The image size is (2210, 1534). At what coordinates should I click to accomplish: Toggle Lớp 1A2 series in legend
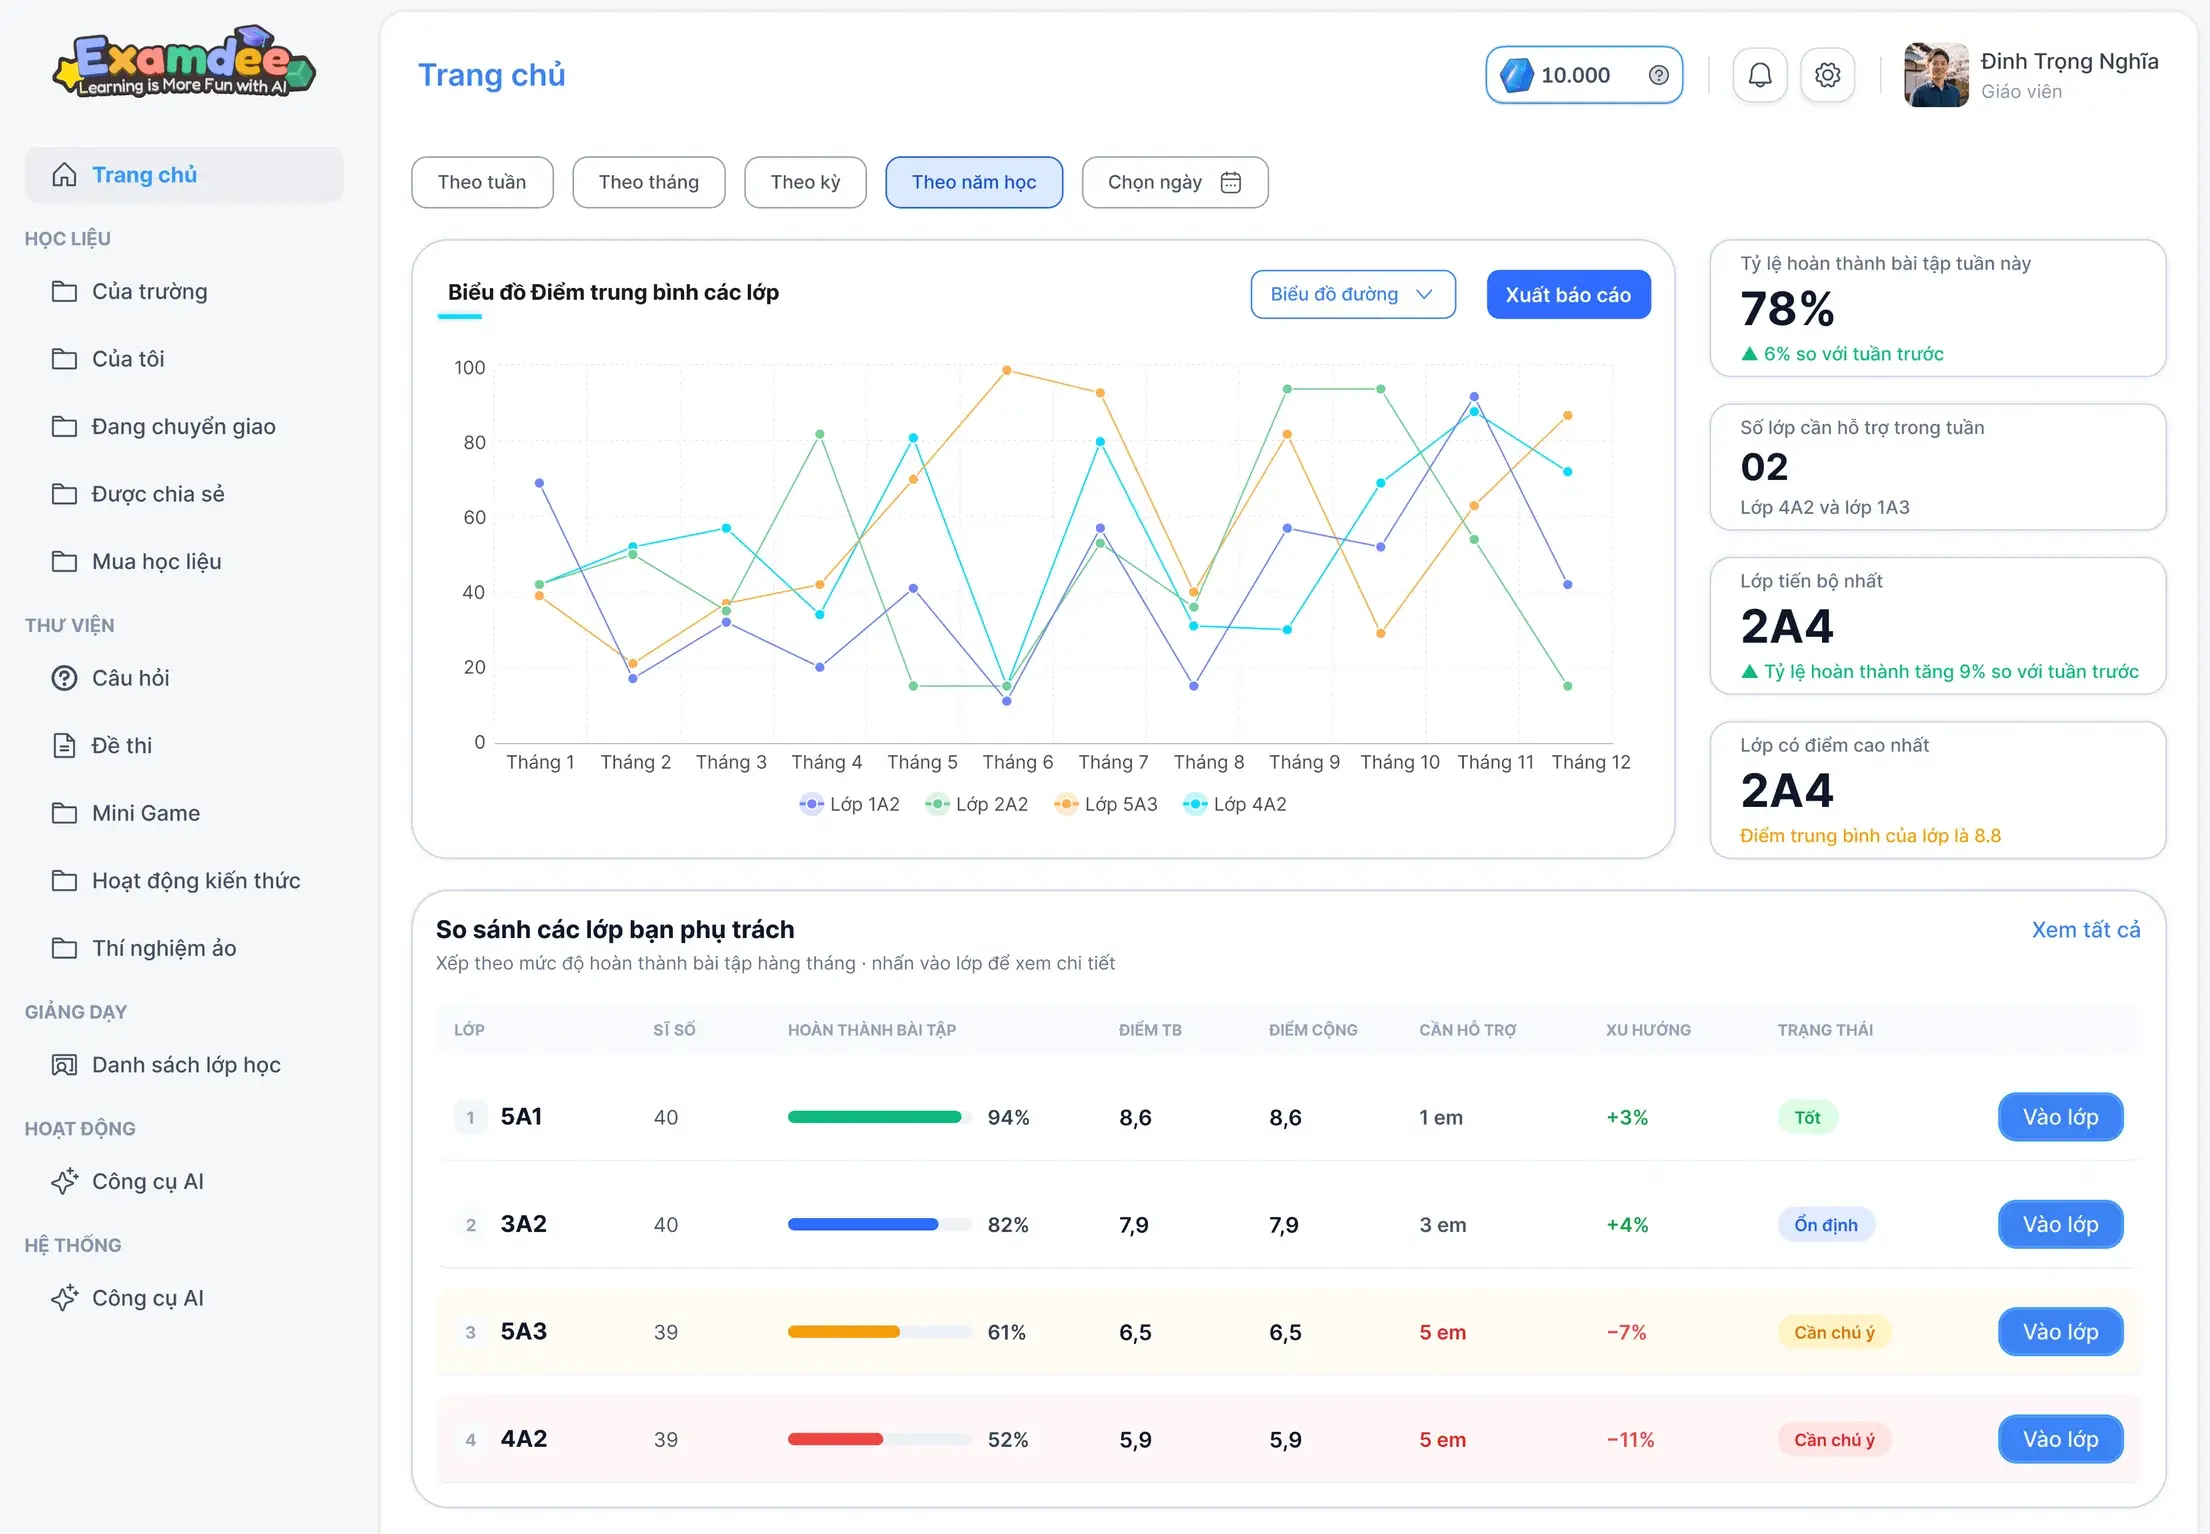point(849,804)
